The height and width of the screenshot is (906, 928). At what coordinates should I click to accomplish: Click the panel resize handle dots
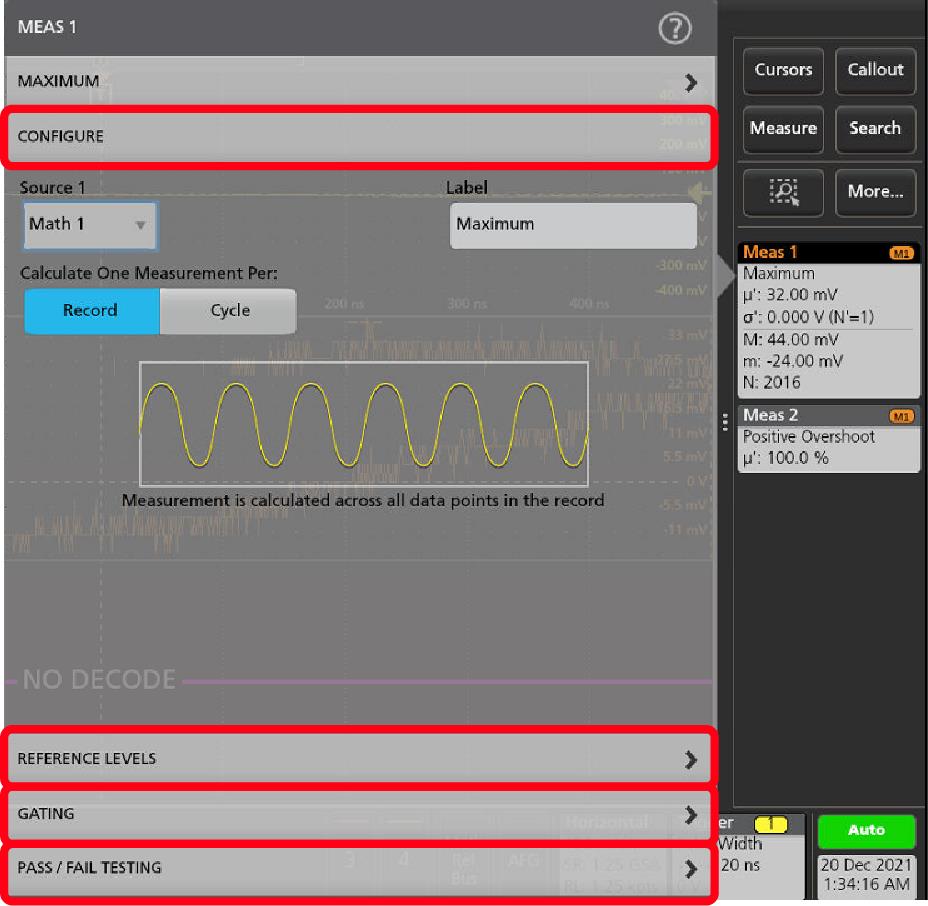[726, 422]
